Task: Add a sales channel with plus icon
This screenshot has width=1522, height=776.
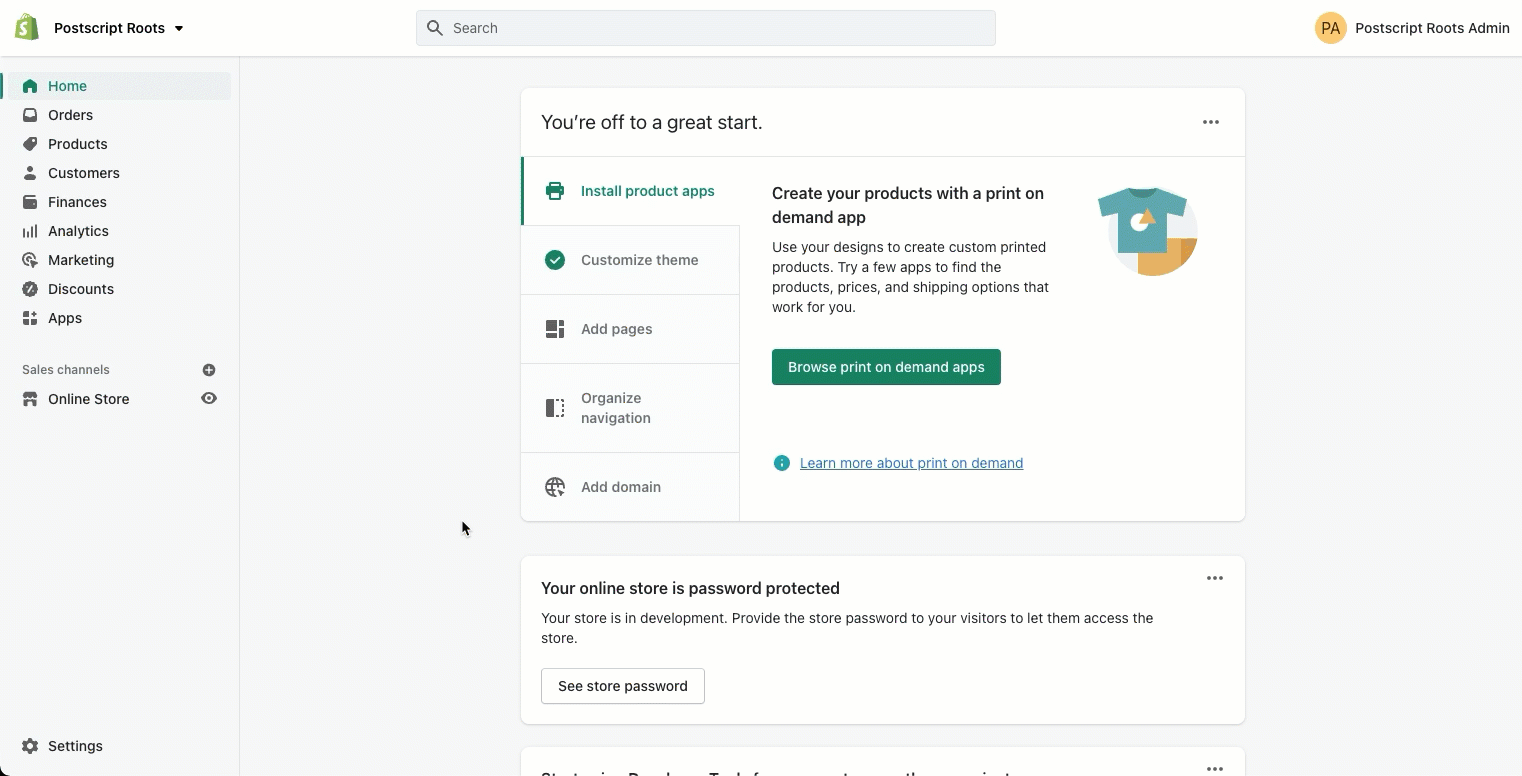Action: coord(209,370)
